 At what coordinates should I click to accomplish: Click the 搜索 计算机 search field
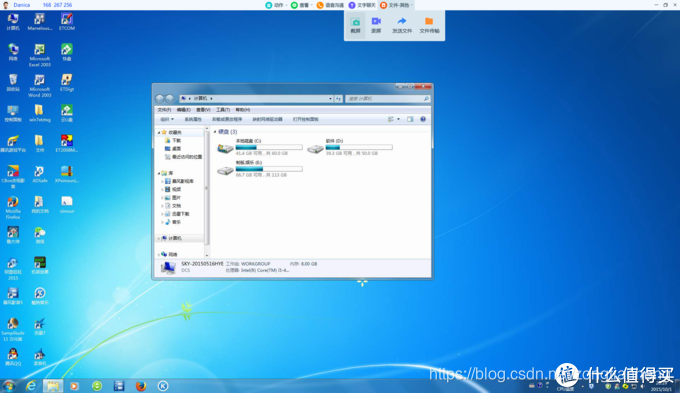click(x=388, y=99)
